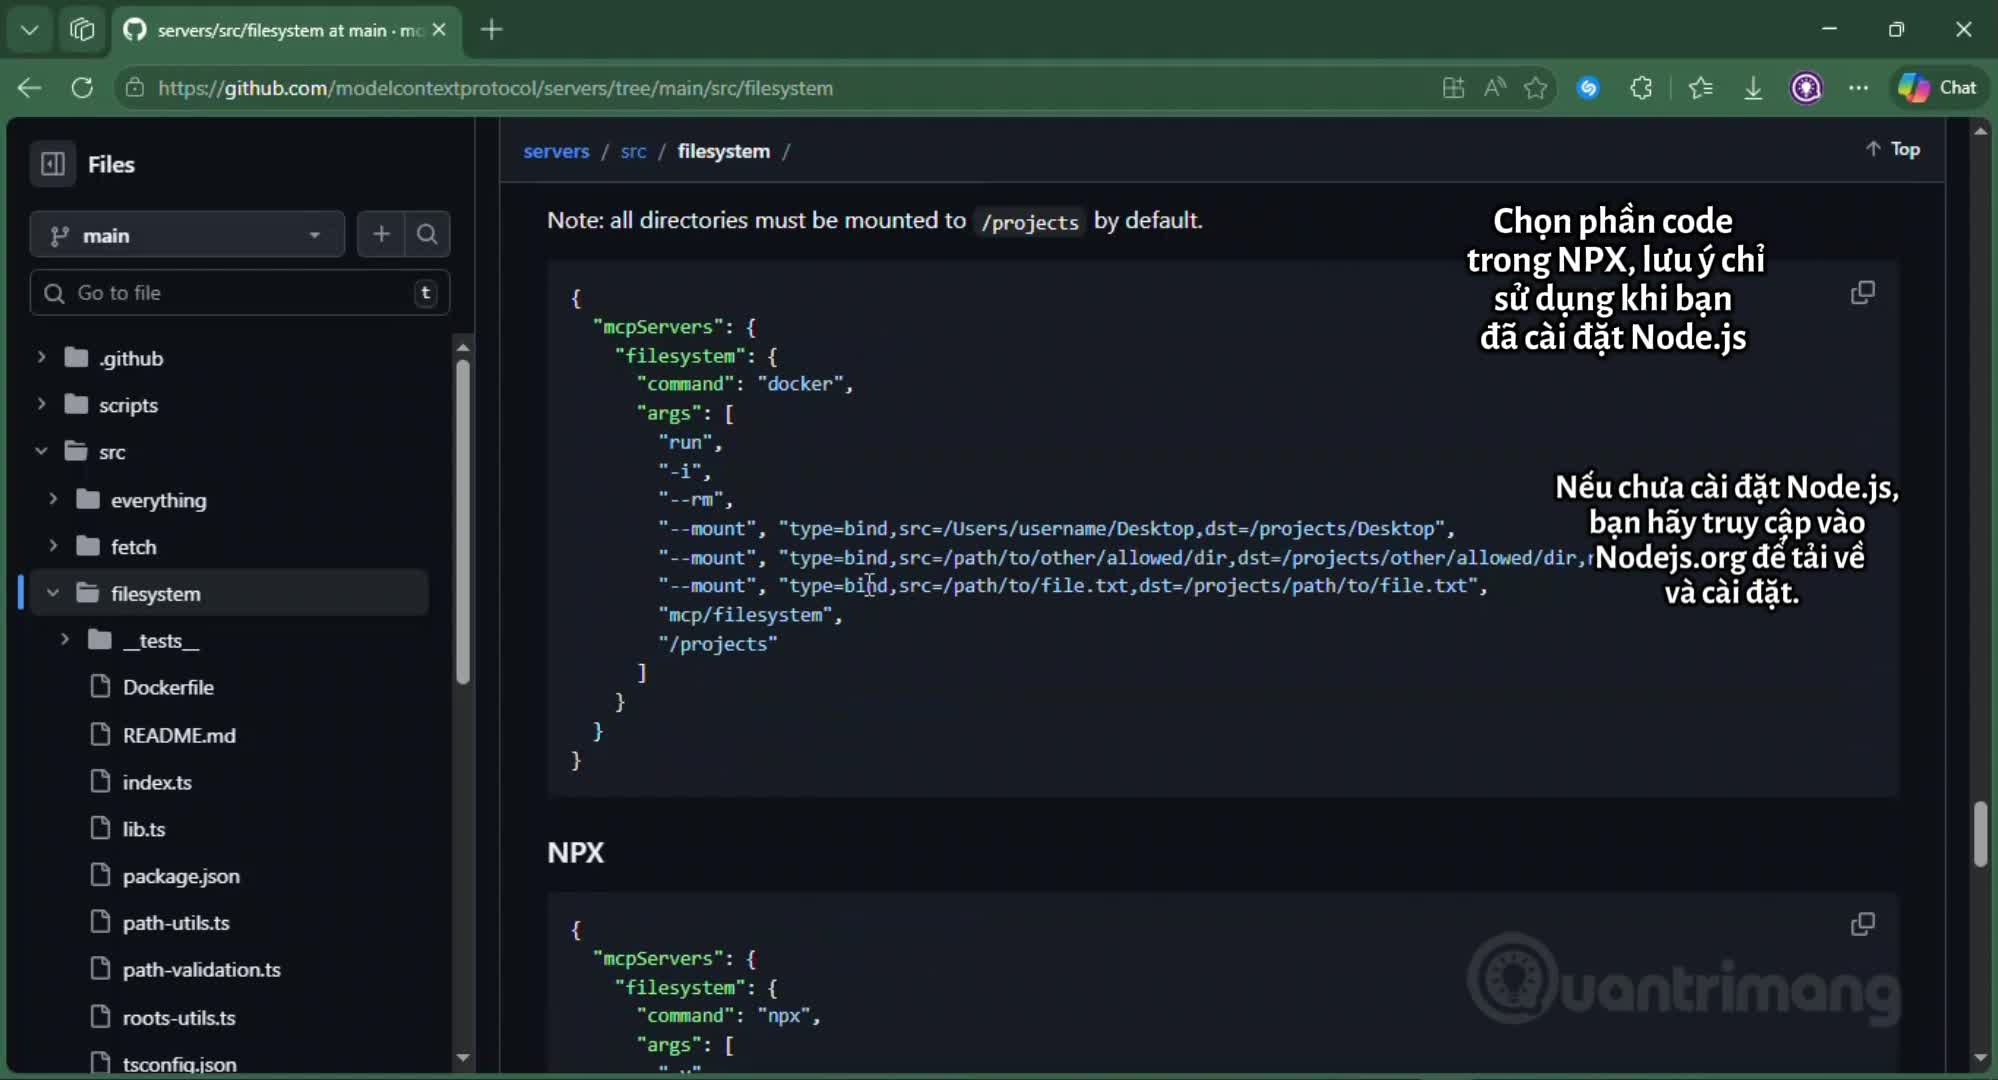Open Copilot Chat sidebar

coord(1937,88)
